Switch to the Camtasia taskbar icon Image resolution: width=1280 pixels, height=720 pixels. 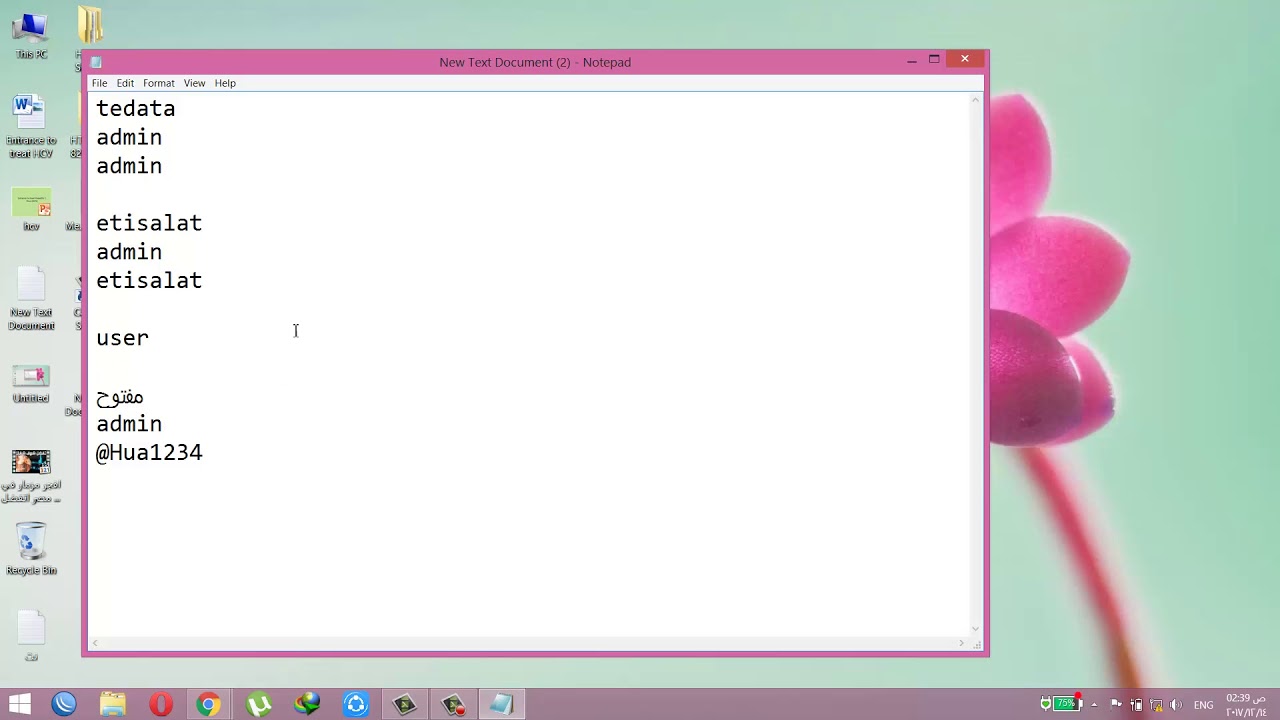[x=405, y=704]
